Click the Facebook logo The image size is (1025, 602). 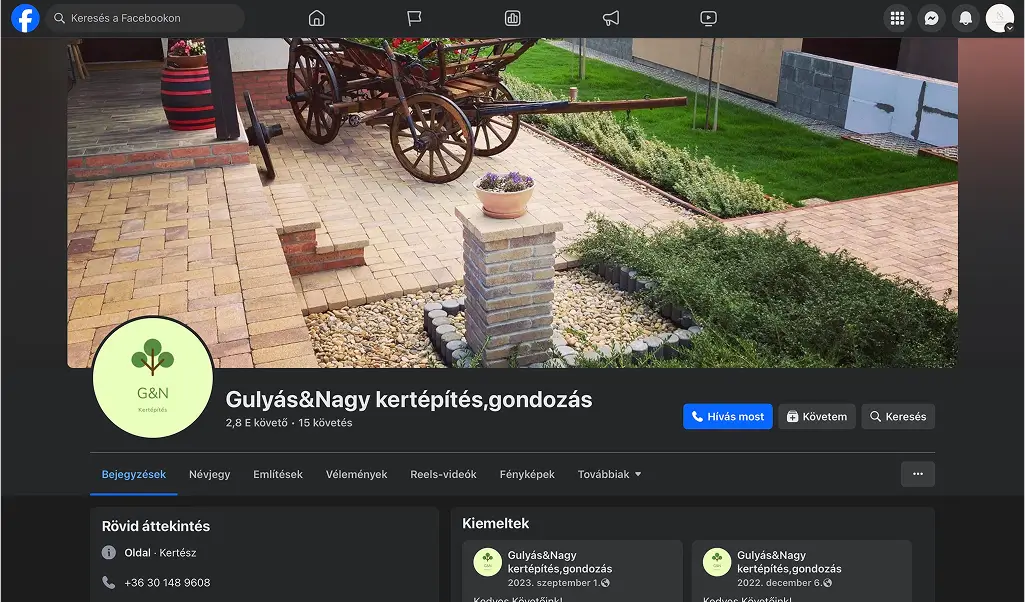tap(25, 18)
